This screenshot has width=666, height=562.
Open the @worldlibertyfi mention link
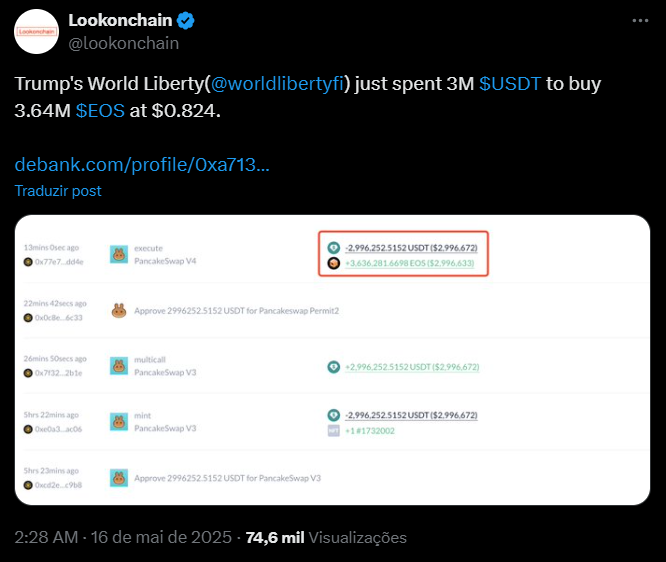pyautogui.click(x=278, y=84)
